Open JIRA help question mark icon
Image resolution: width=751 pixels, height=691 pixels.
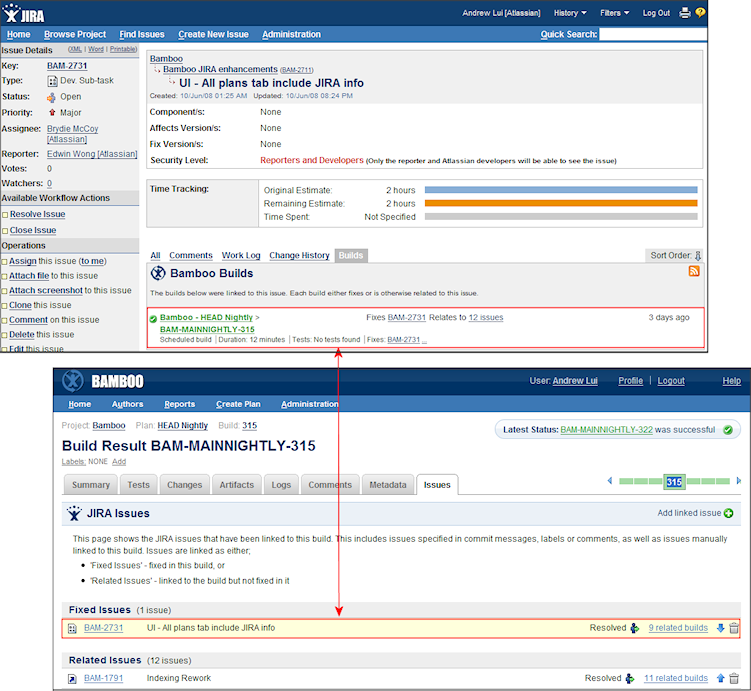click(700, 12)
